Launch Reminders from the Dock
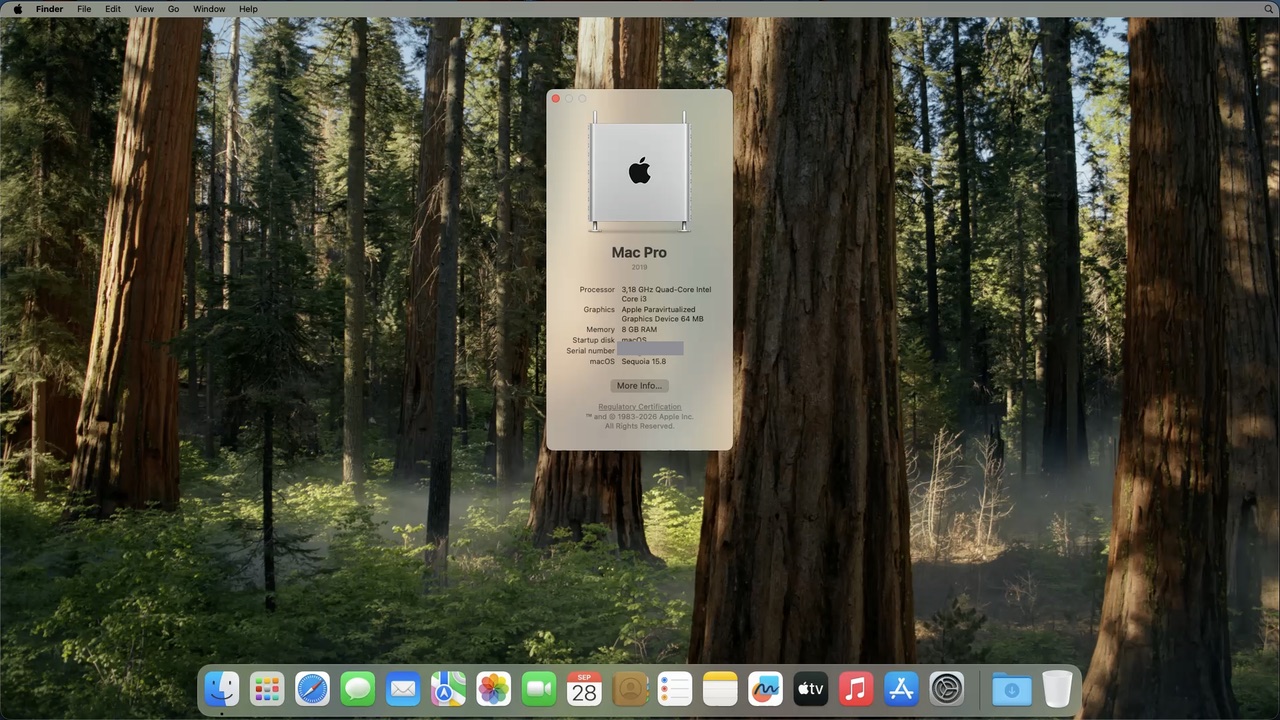 [x=675, y=689]
